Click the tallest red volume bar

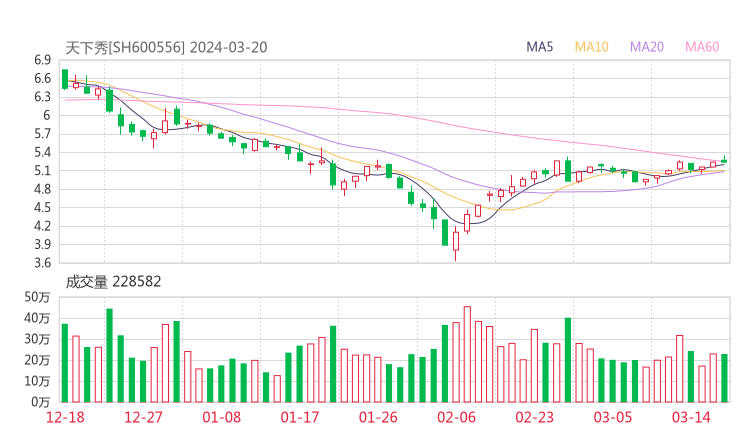pyautogui.click(x=467, y=353)
